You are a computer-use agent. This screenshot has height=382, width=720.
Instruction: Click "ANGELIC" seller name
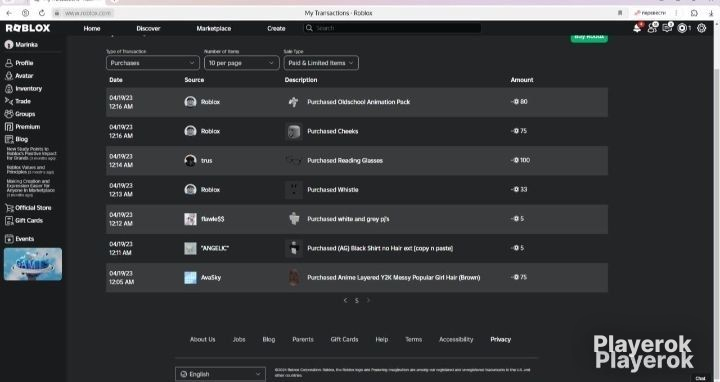215,248
